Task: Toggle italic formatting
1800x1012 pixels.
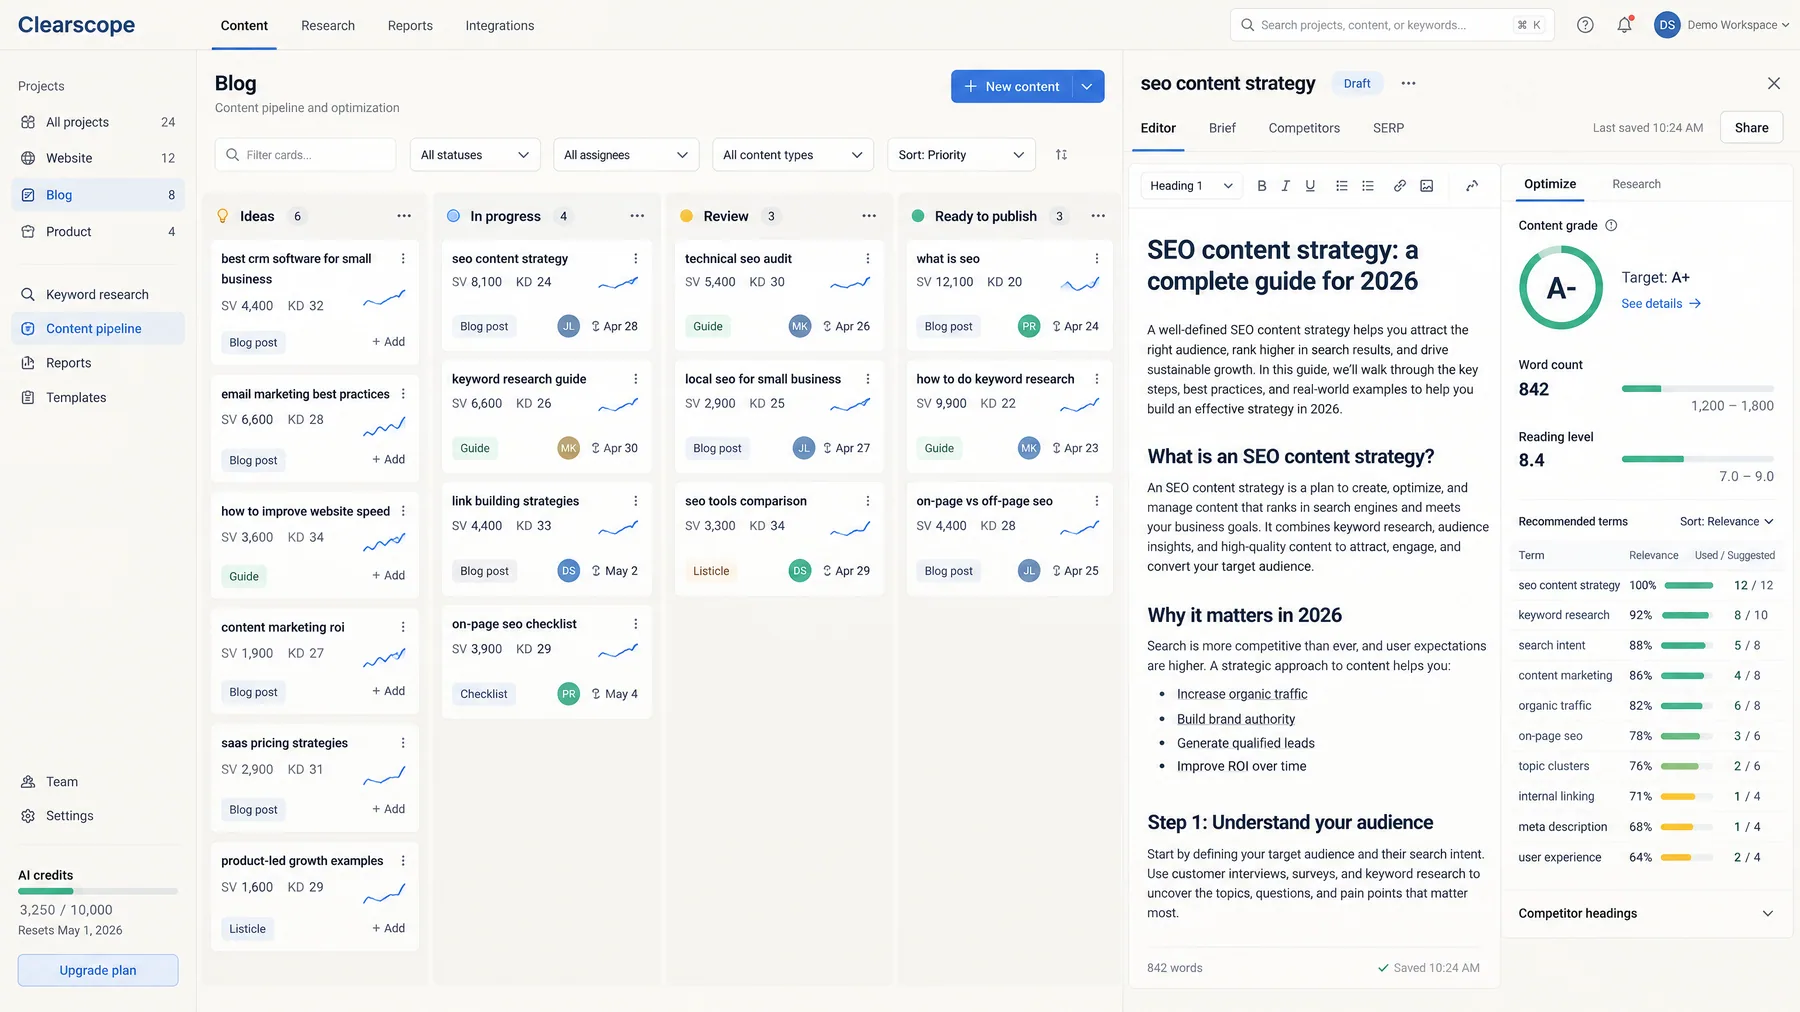Action: 1286,185
